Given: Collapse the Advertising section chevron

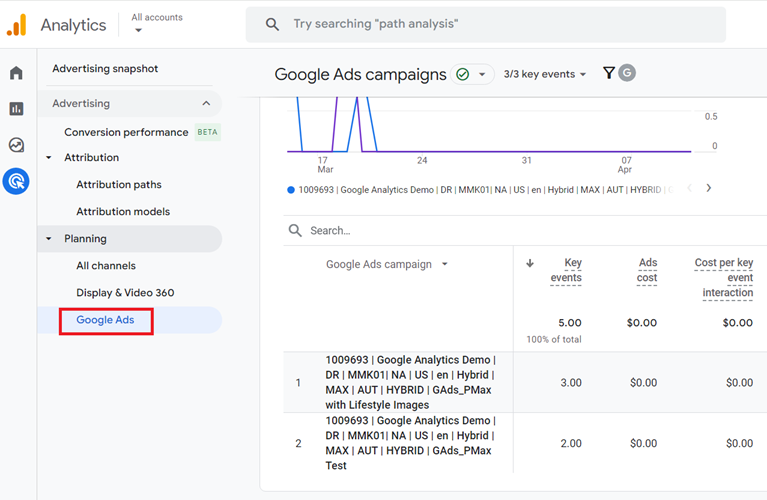Looking at the screenshot, I should (x=206, y=103).
